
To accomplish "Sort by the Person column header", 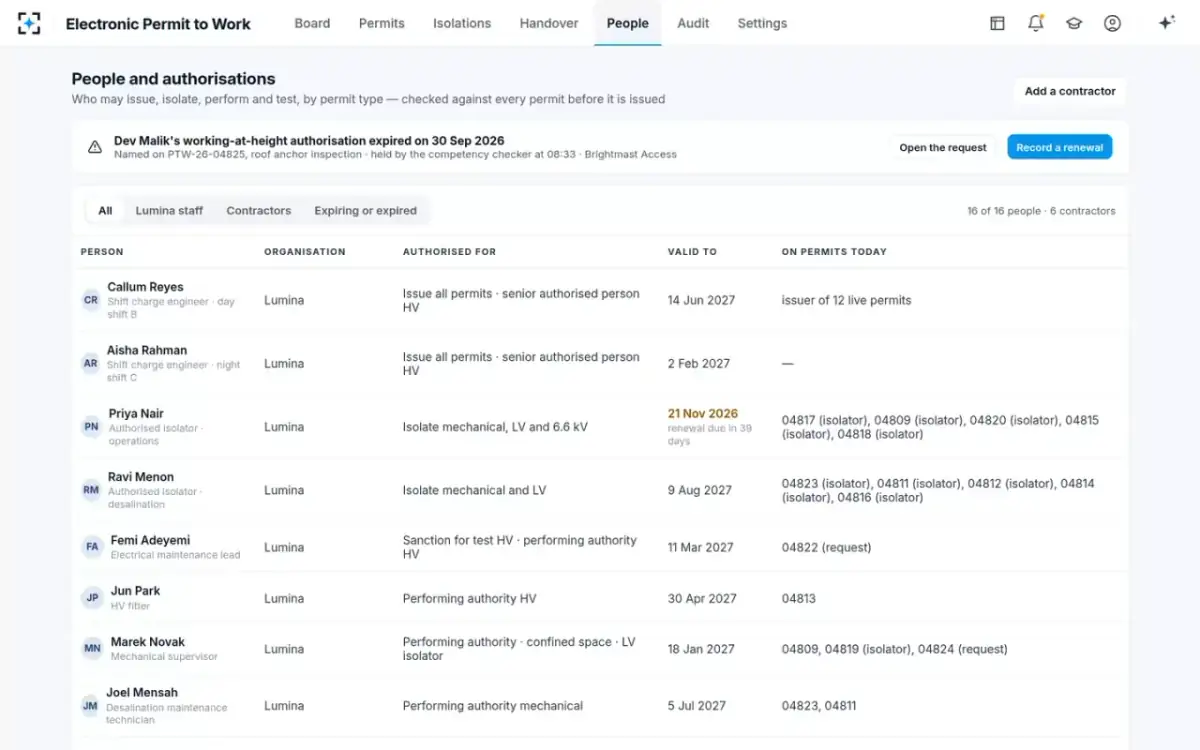I will pos(102,252).
